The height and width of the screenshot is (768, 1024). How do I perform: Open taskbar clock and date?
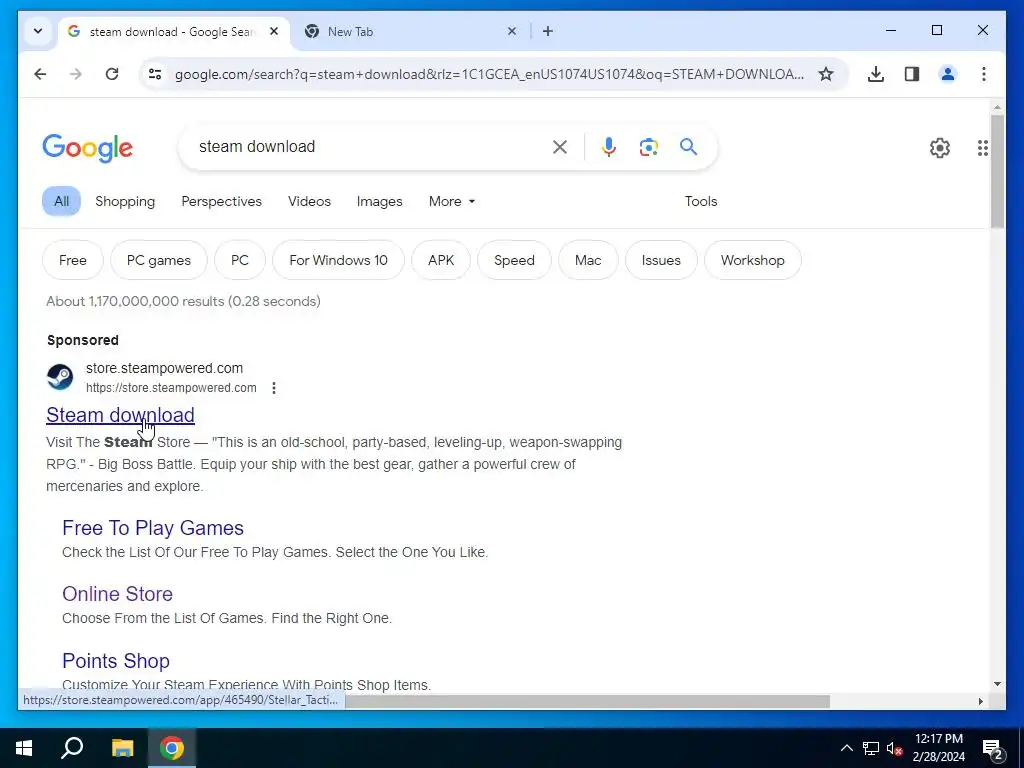(938, 748)
